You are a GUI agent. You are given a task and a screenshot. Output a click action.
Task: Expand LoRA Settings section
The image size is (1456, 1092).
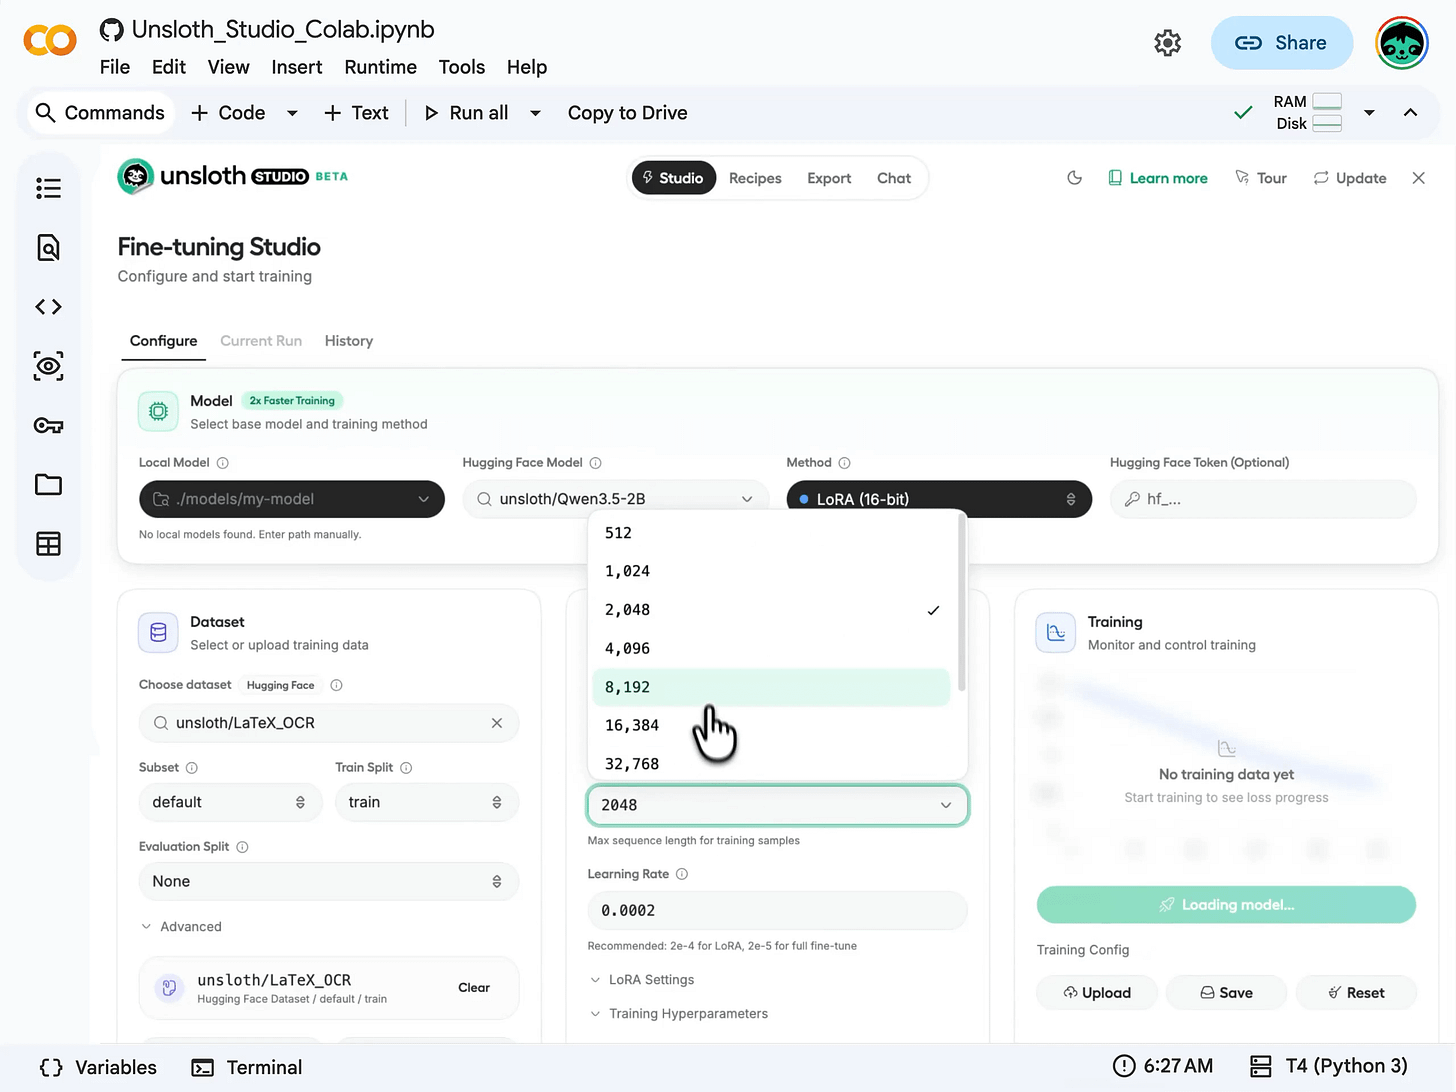pos(642,980)
